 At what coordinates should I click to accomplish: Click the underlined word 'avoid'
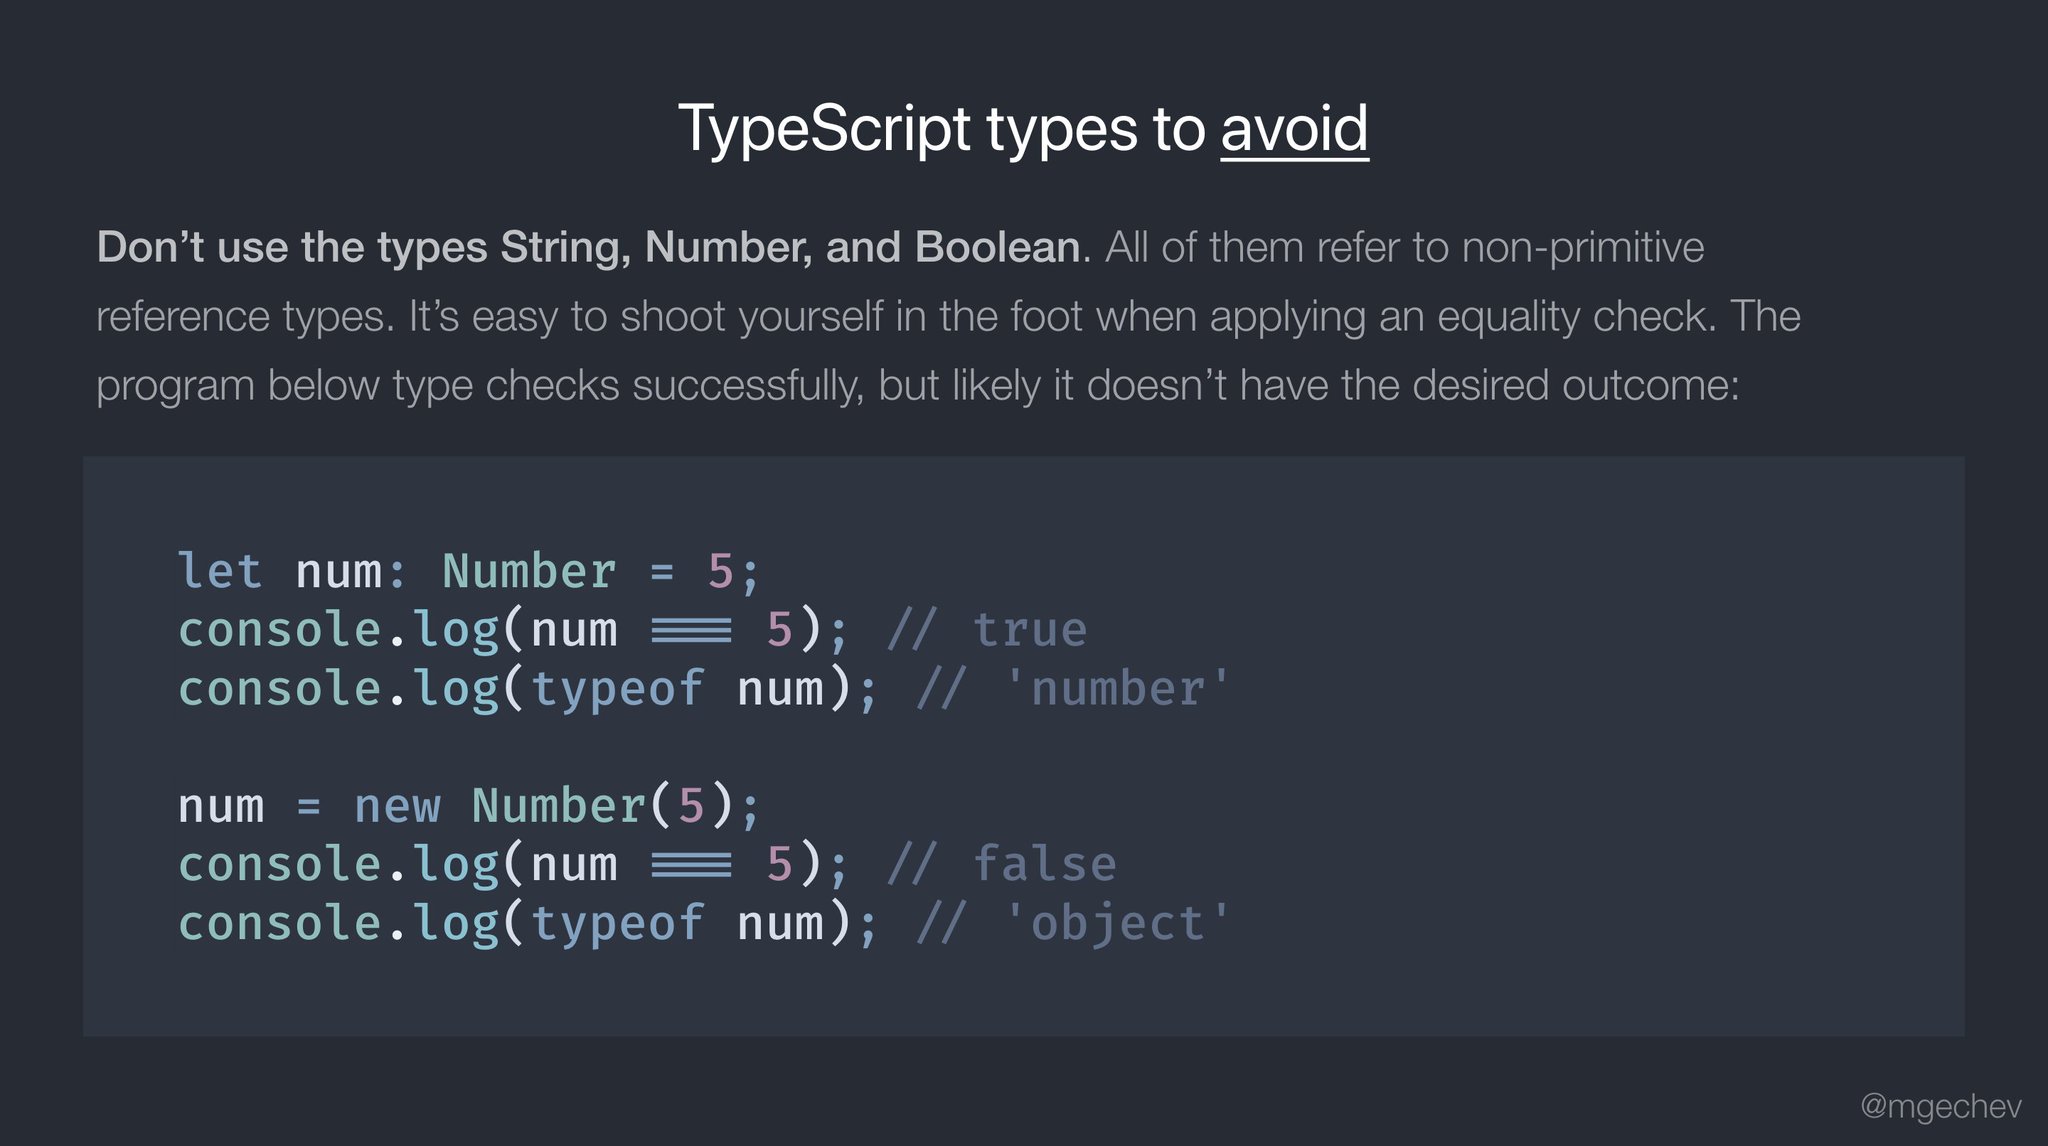click(1294, 129)
